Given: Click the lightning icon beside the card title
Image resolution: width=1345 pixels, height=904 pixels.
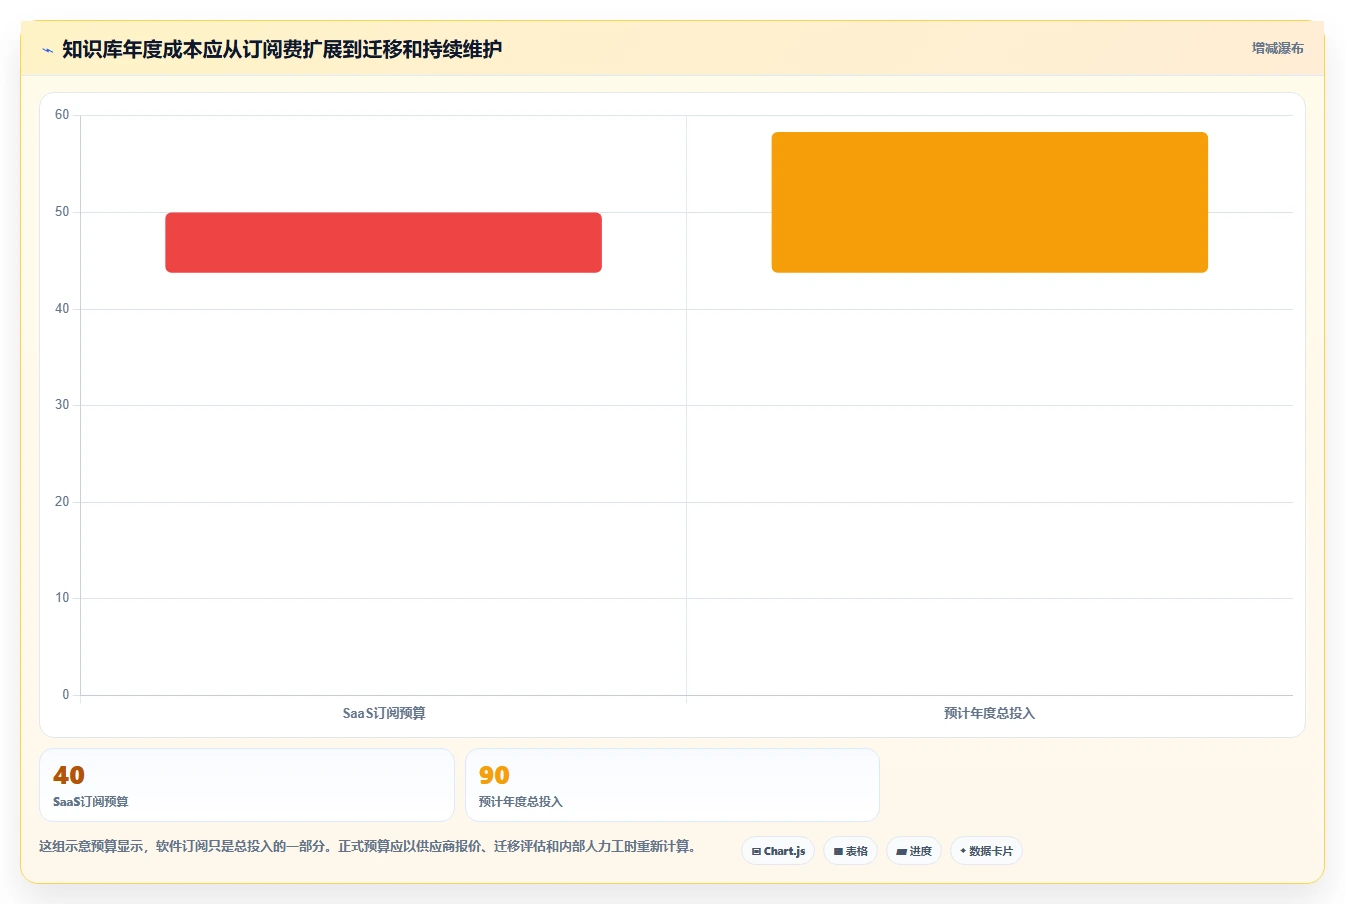Looking at the screenshot, I should coord(47,50).
